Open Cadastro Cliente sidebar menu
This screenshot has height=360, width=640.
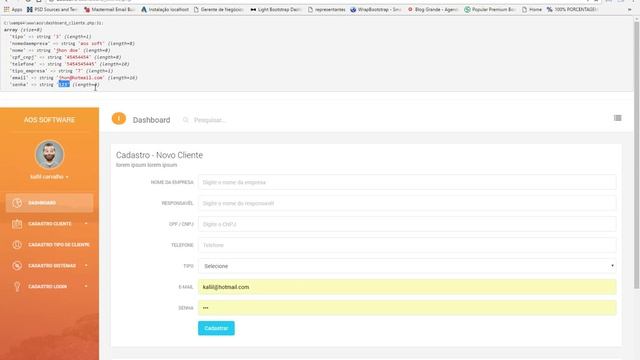(49, 224)
